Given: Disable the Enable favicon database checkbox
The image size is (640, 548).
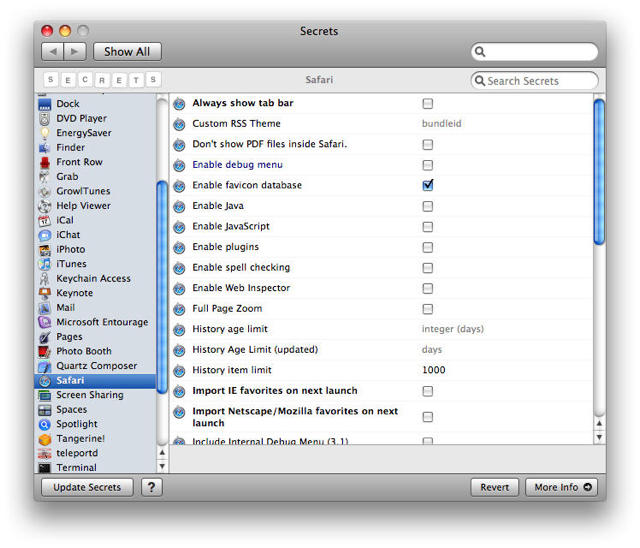Looking at the screenshot, I should (428, 185).
